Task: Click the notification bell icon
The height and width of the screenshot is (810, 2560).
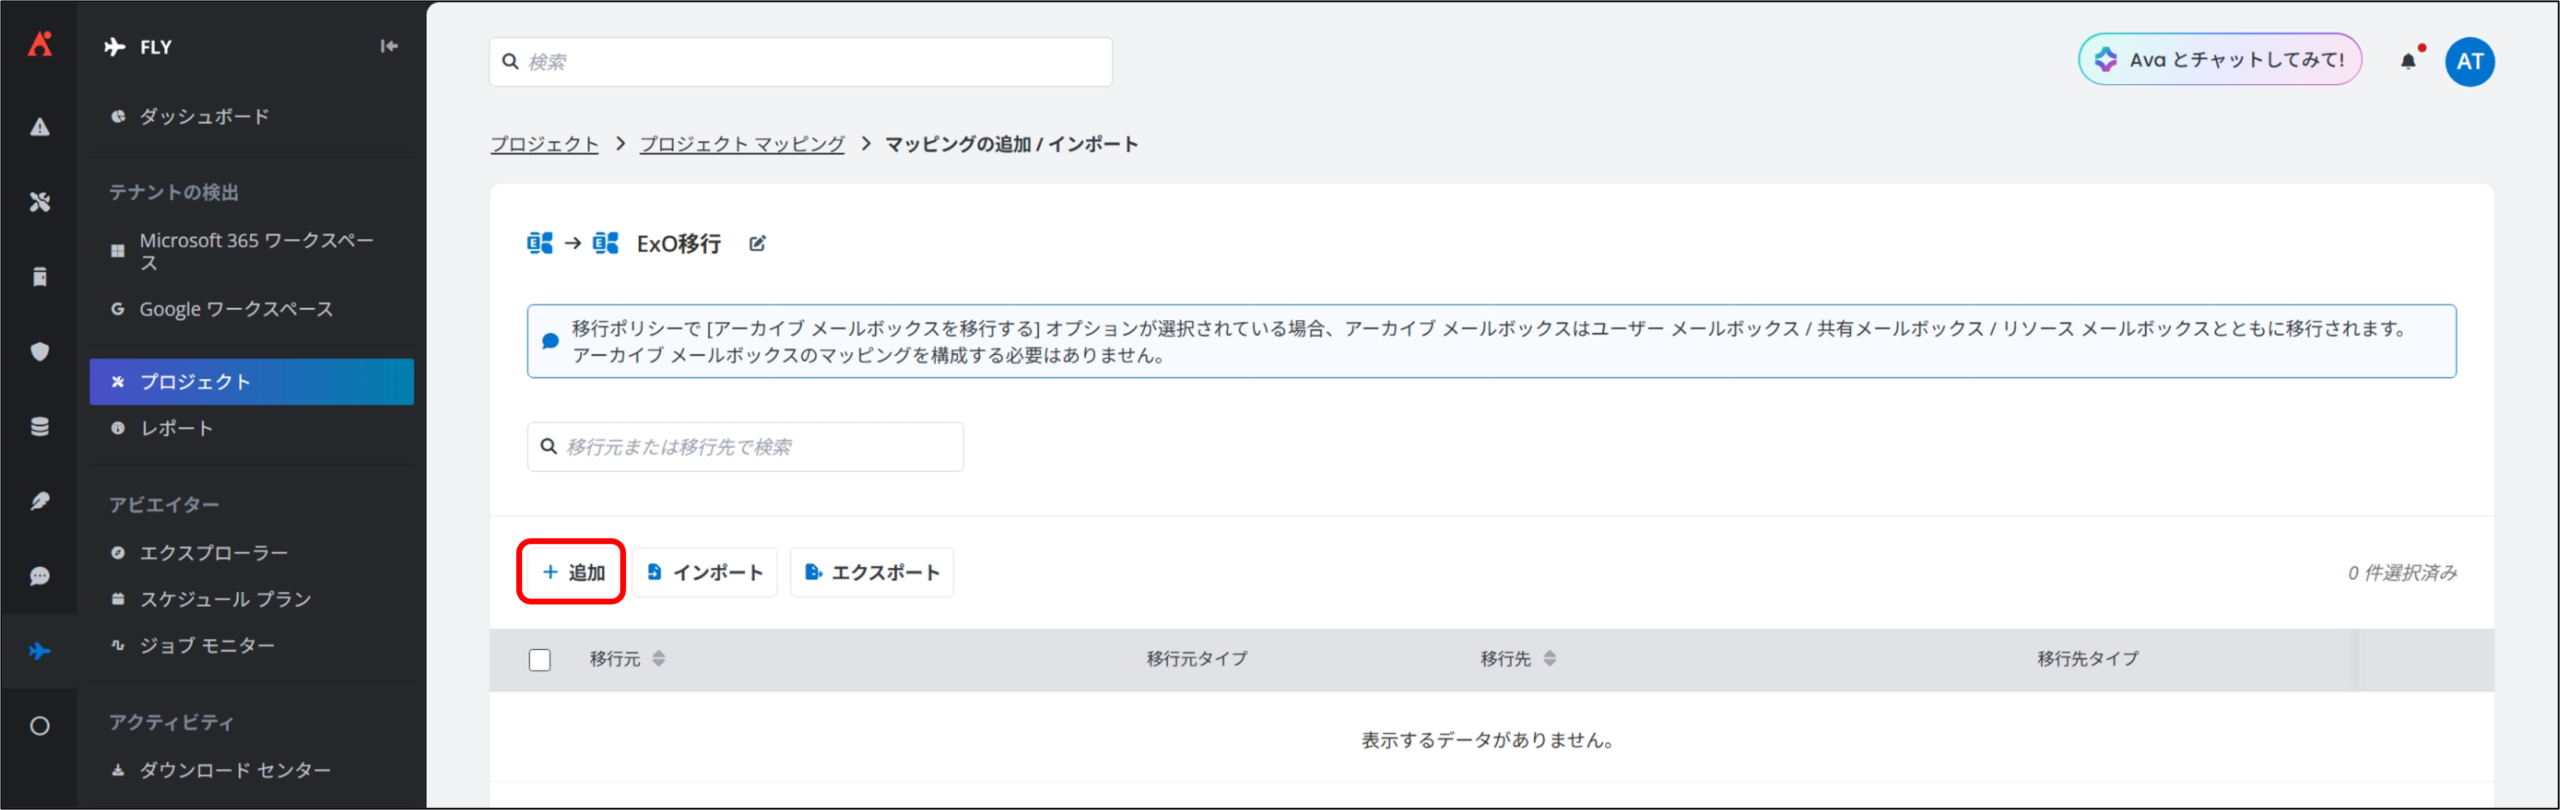Action: (x=2408, y=61)
